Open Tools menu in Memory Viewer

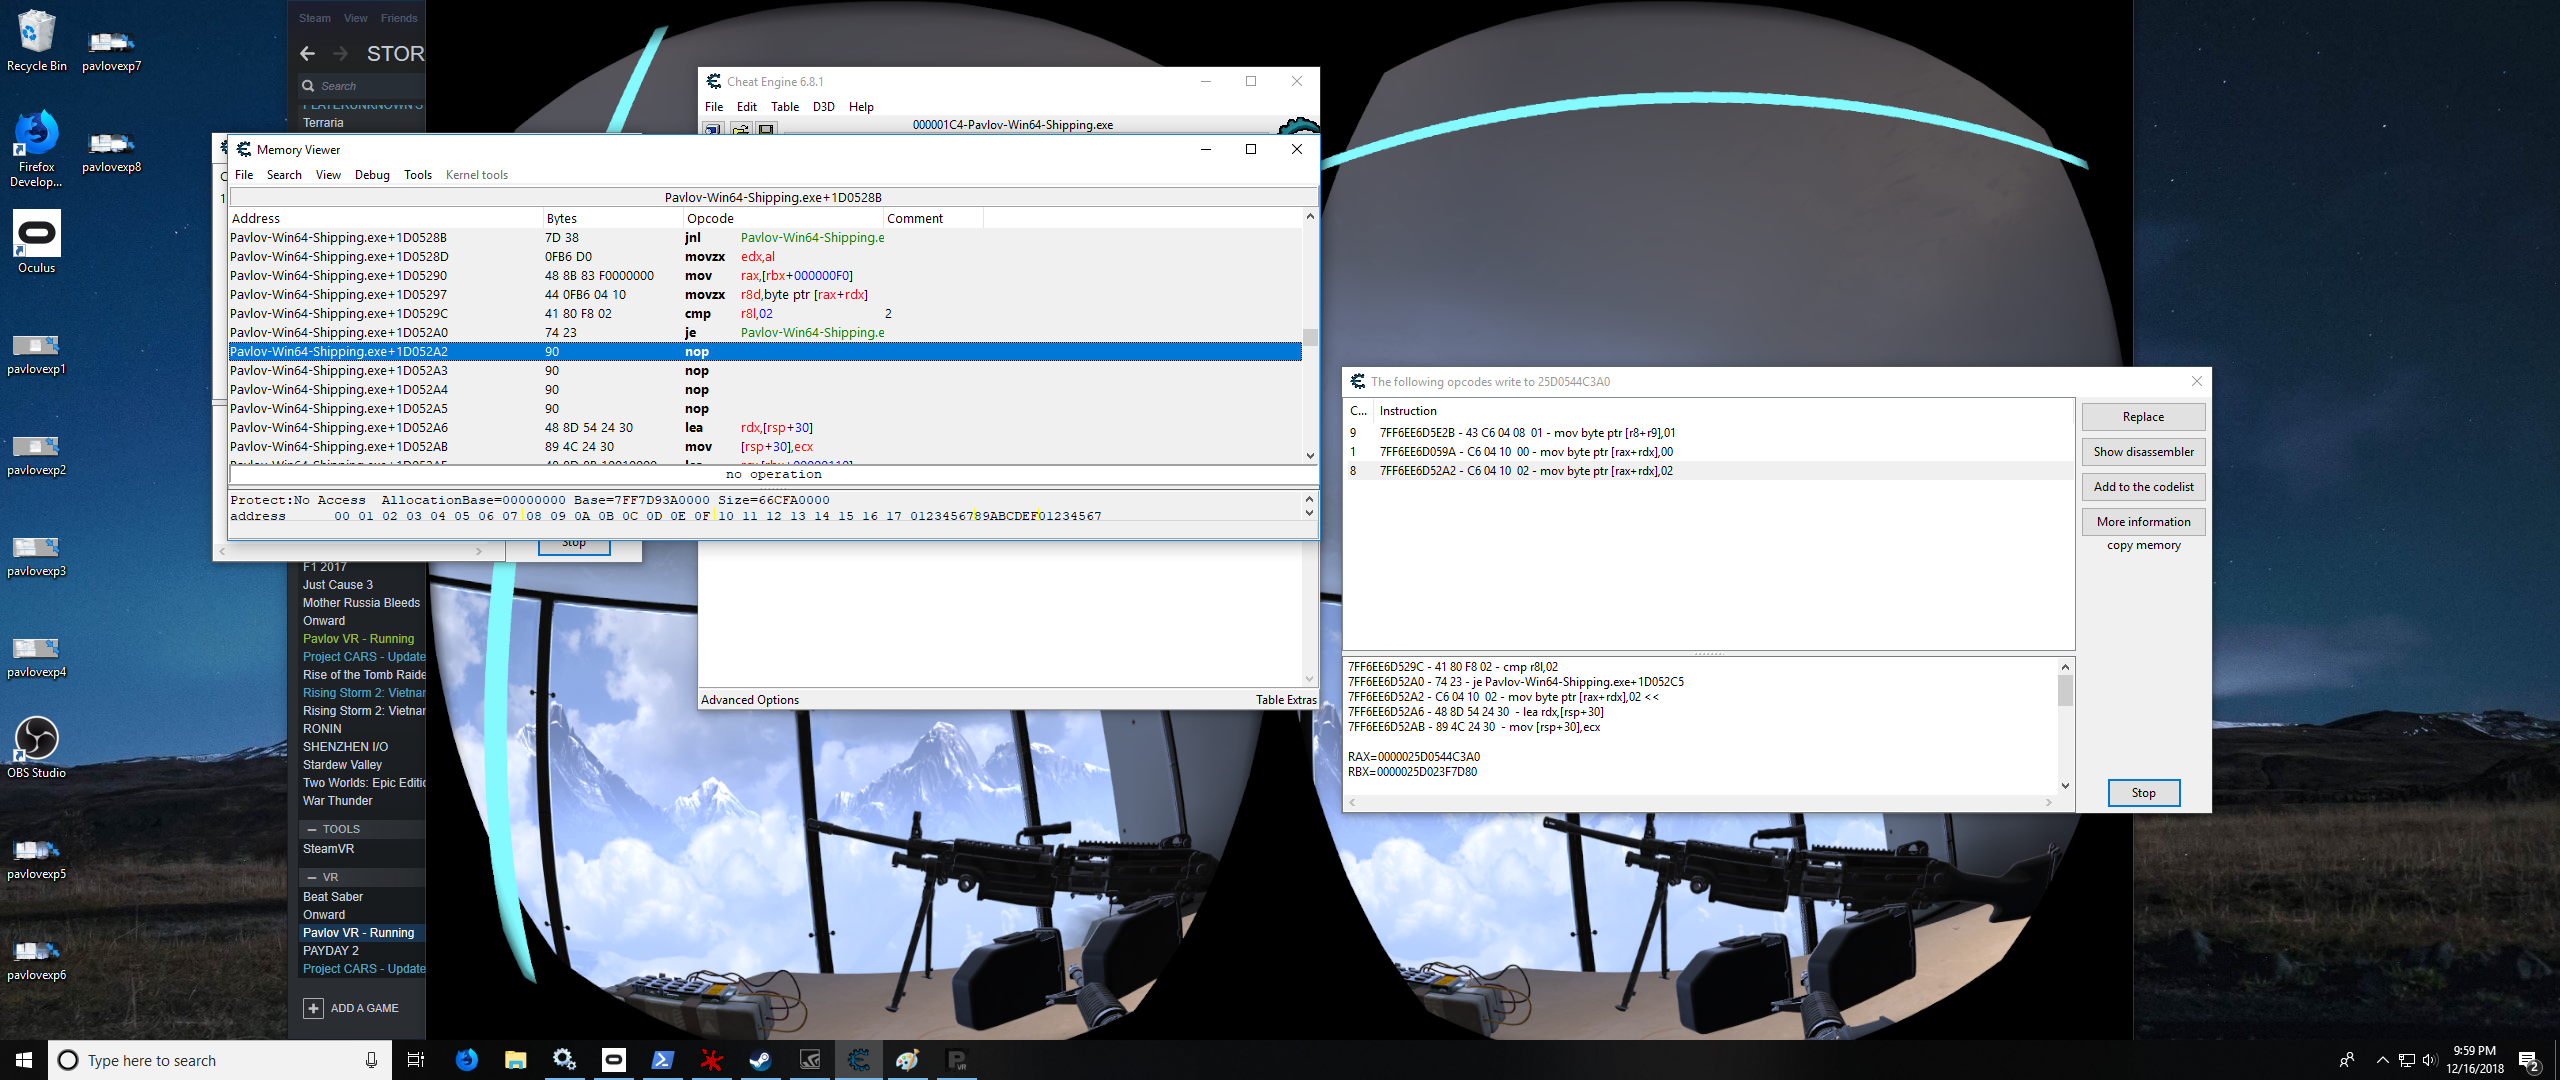418,175
